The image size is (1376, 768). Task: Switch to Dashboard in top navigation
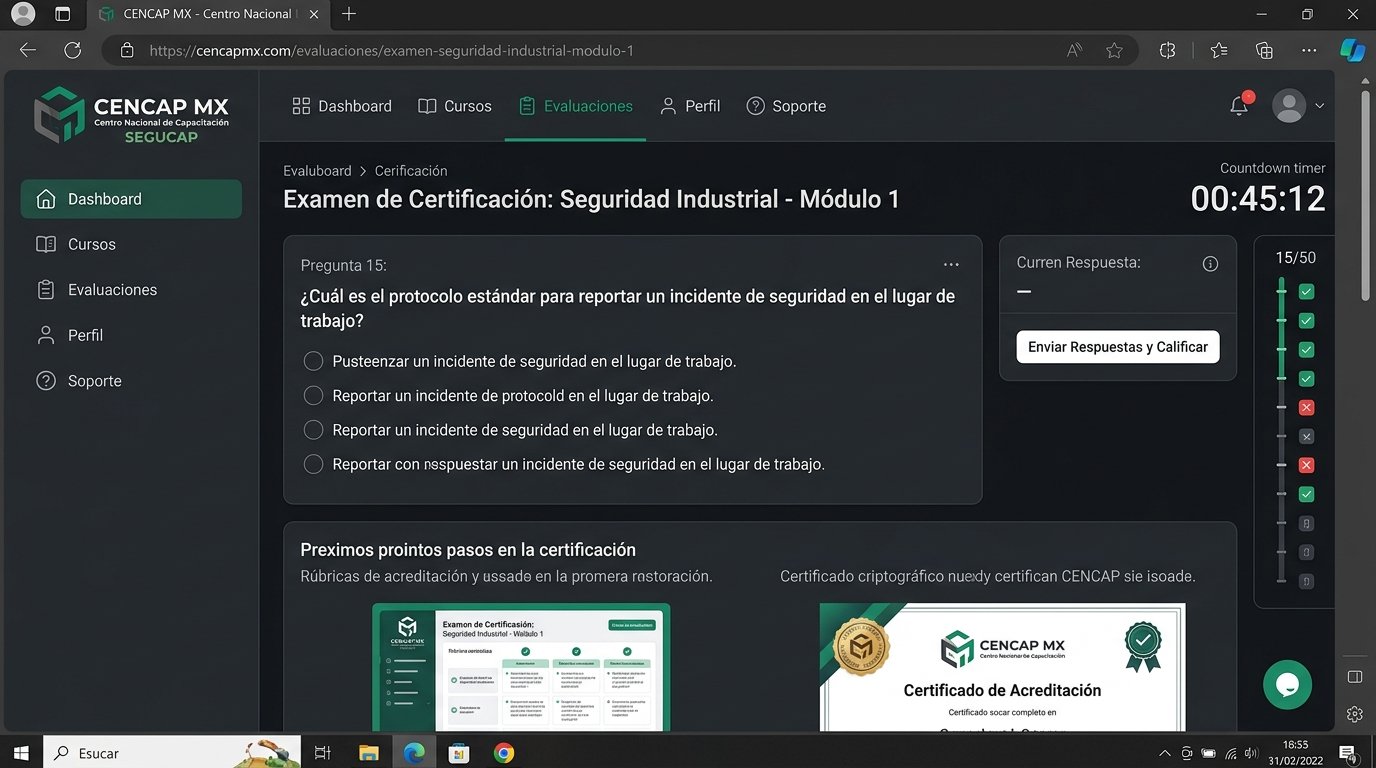342,106
